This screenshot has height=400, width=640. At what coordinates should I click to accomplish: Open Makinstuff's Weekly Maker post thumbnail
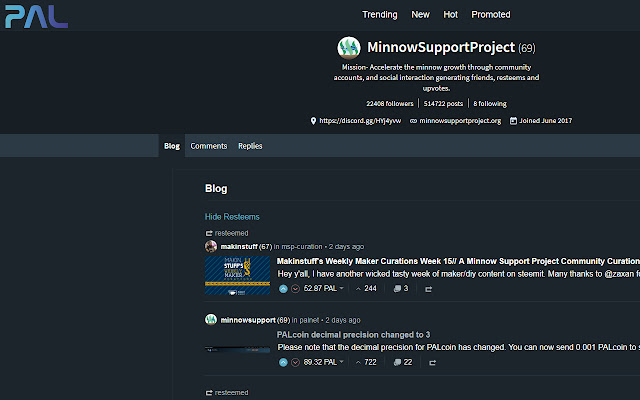tap(237, 276)
